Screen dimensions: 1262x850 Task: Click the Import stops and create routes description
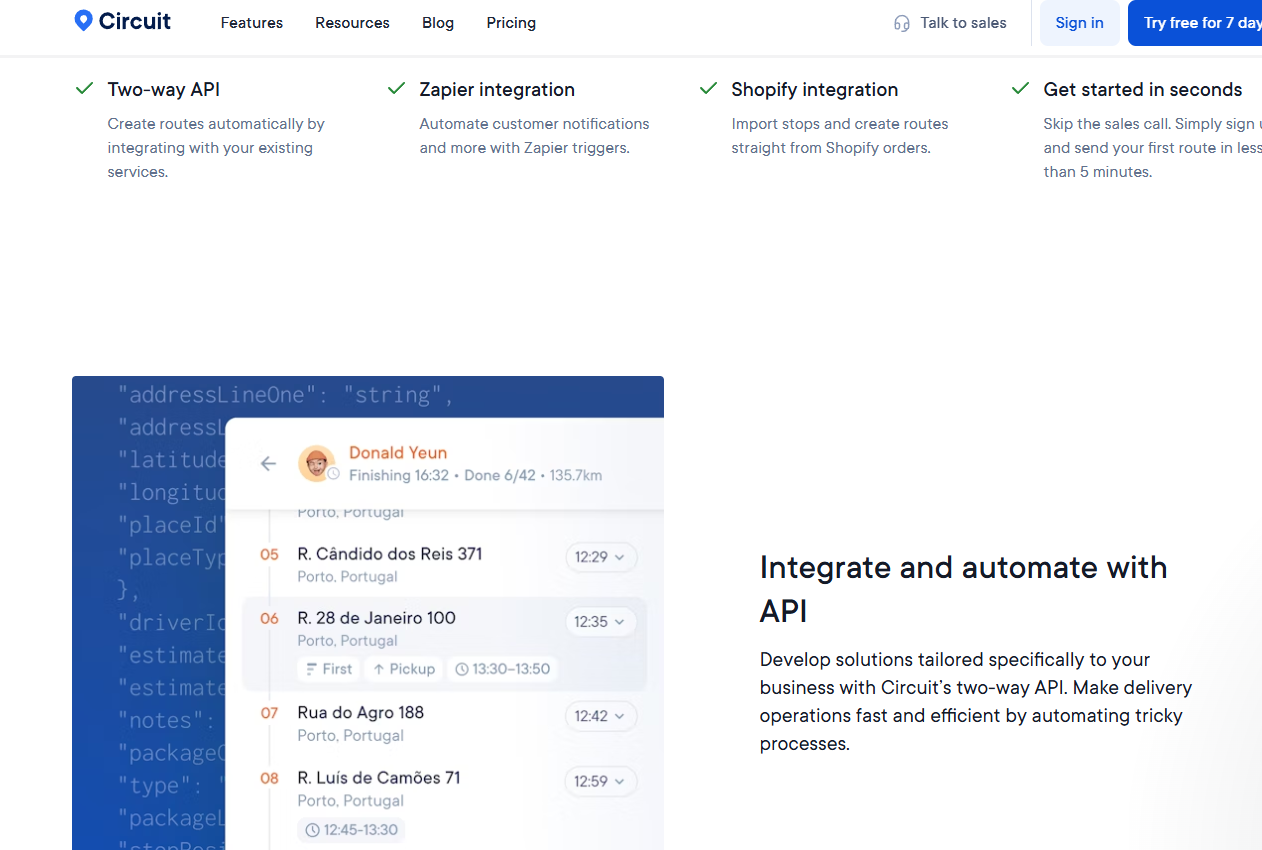tap(840, 136)
